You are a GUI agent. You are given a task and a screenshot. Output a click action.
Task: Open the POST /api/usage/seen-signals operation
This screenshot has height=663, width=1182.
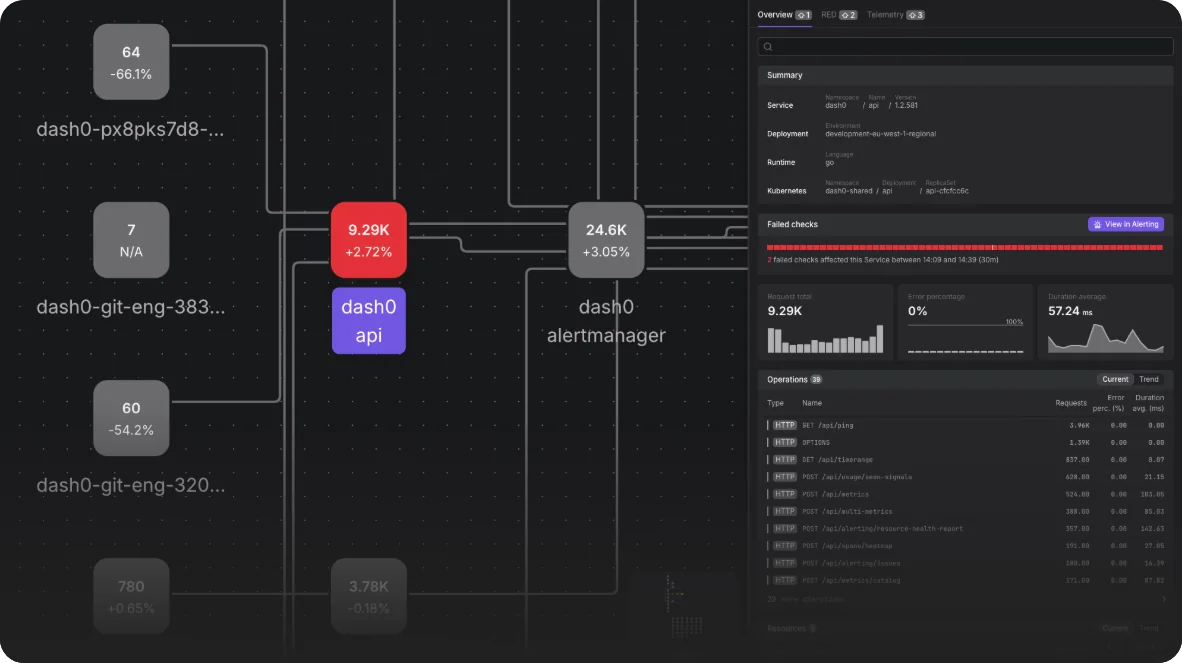966,477
